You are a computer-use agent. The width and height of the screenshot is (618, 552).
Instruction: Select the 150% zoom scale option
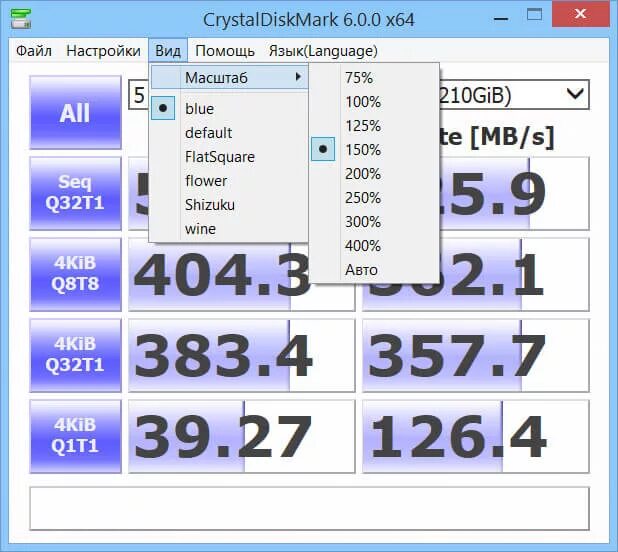(374, 150)
